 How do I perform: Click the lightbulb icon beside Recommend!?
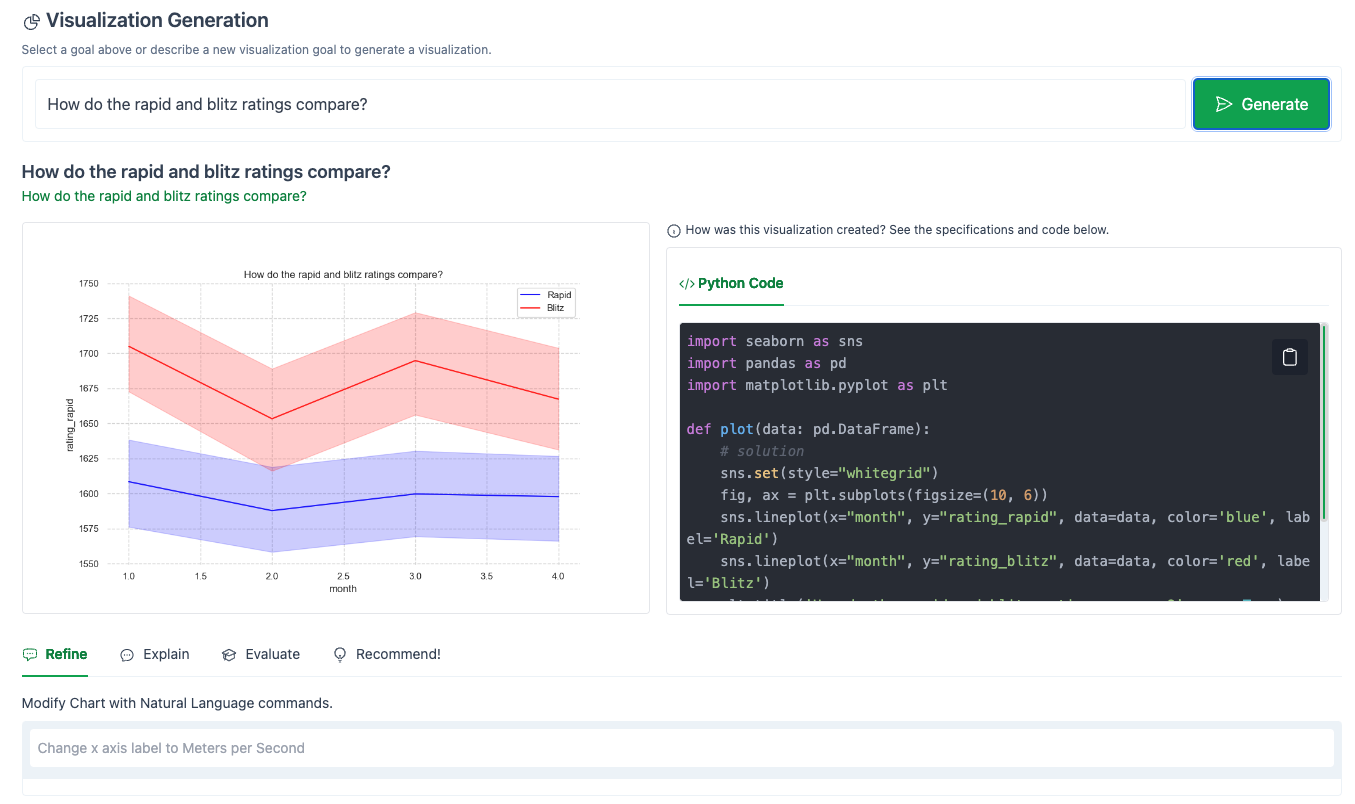340,653
